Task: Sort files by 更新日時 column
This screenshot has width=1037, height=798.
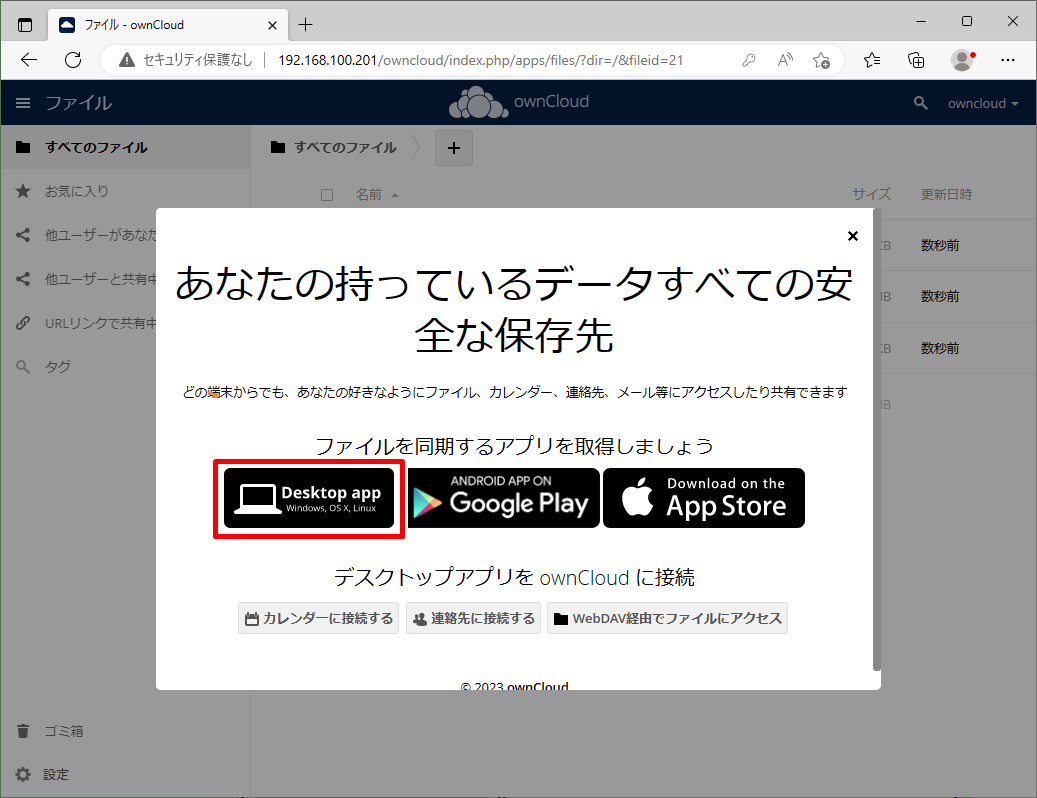Action: click(x=946, y=194)
